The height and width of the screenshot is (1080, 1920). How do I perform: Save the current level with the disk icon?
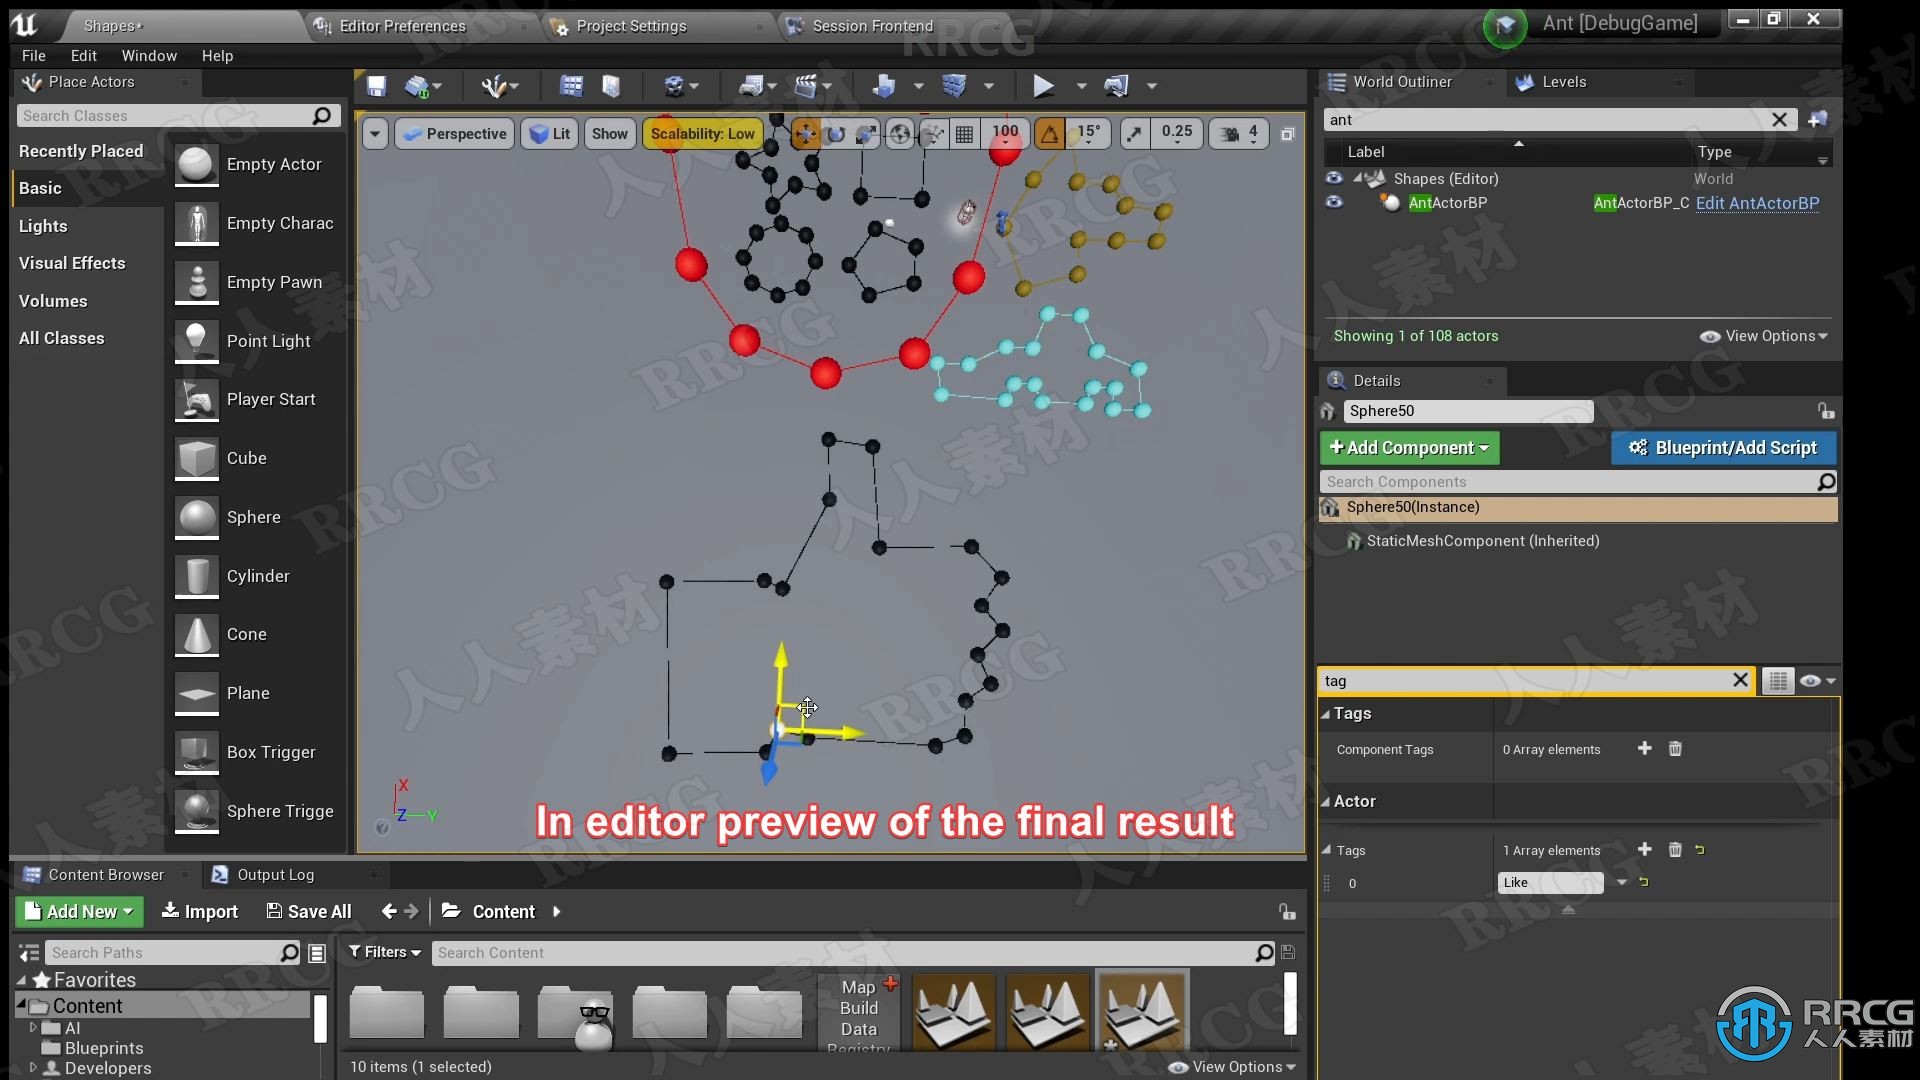376,86
